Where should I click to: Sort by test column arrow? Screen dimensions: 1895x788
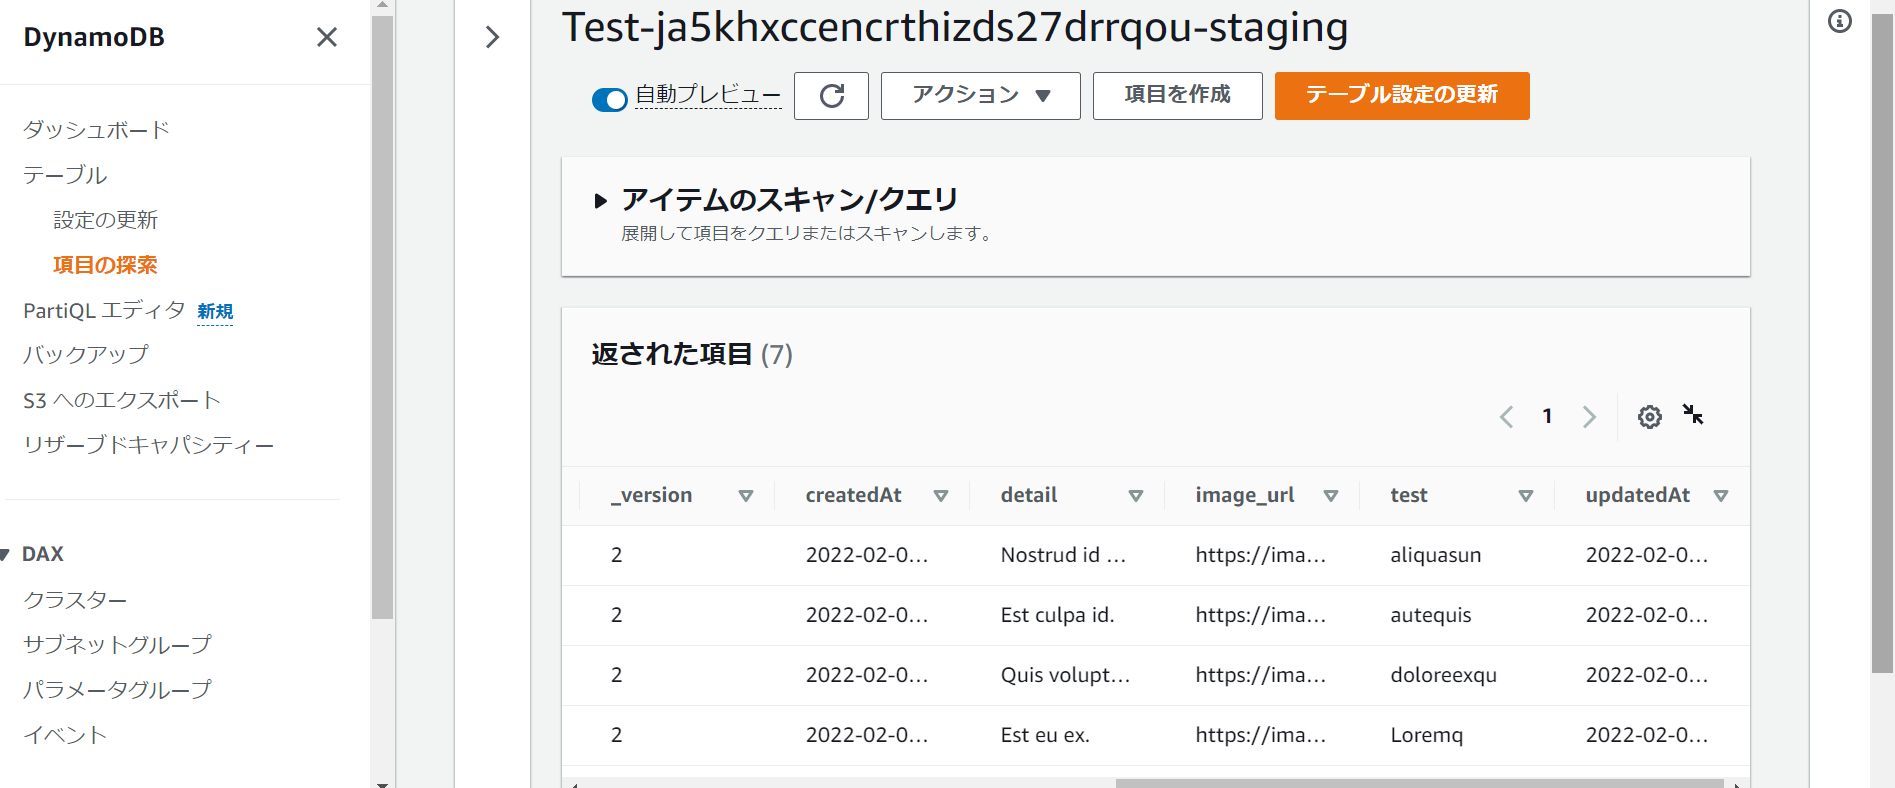(1526, 496)
